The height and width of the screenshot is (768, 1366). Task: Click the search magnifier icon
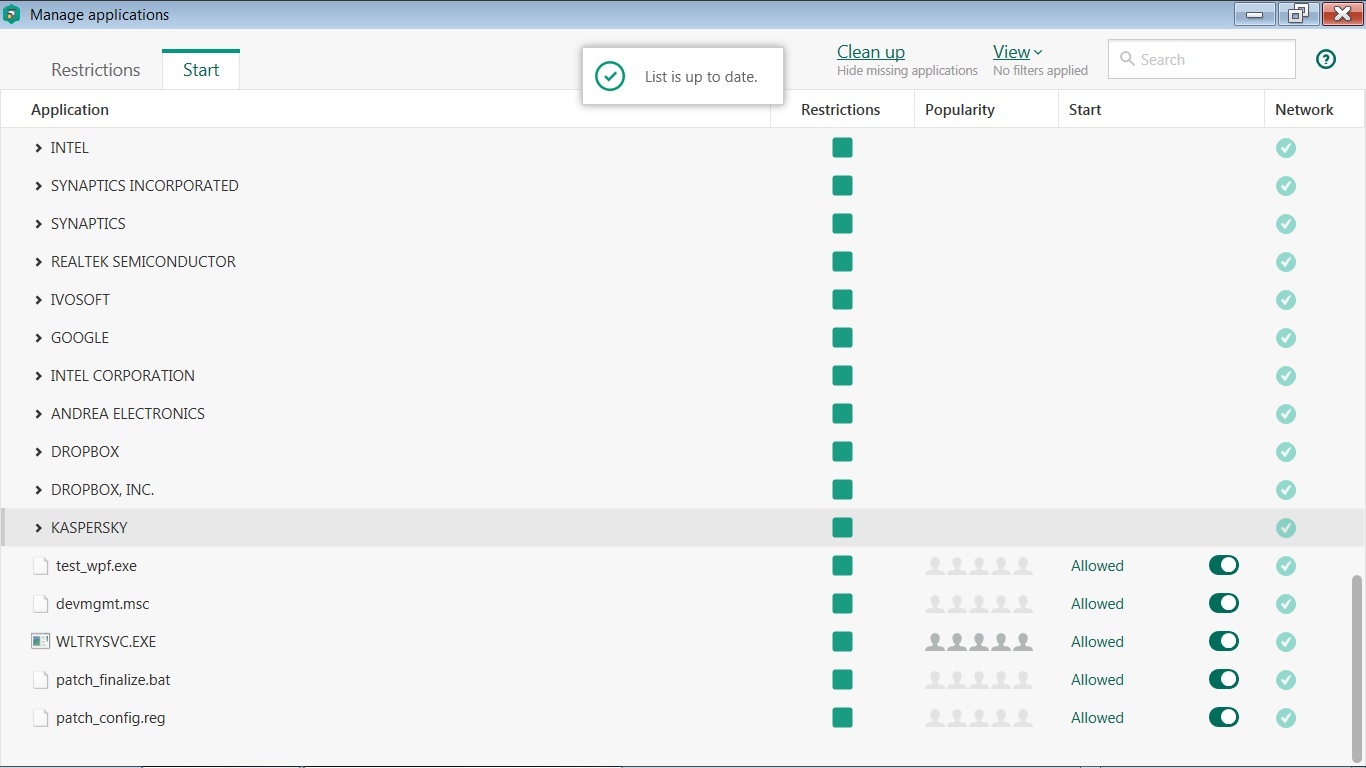[1127, 59]
